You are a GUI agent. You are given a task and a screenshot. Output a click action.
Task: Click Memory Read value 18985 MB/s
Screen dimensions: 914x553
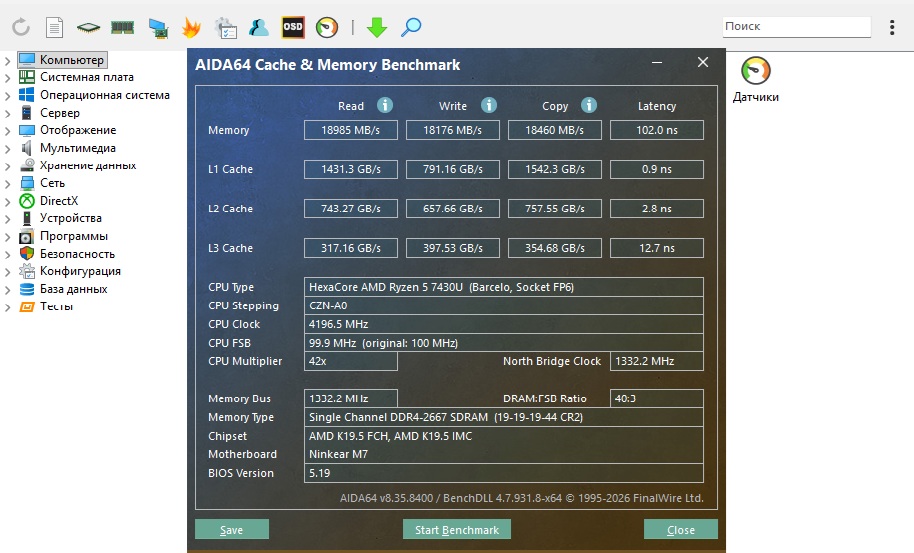pos(351,130)
